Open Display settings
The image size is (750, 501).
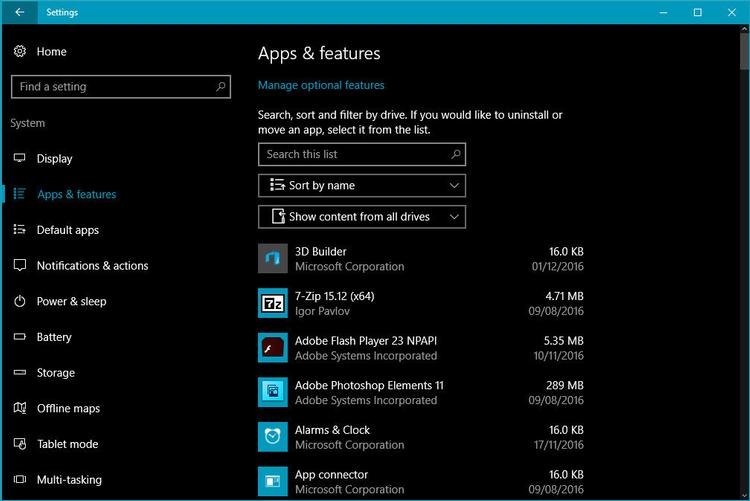[x=55, y=158]
